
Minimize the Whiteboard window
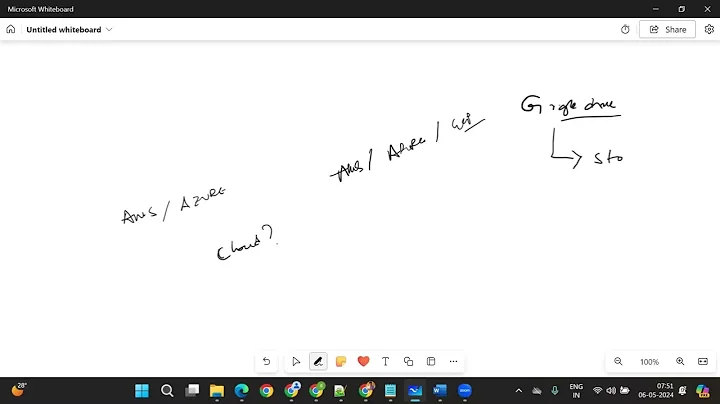pos(656,9)
